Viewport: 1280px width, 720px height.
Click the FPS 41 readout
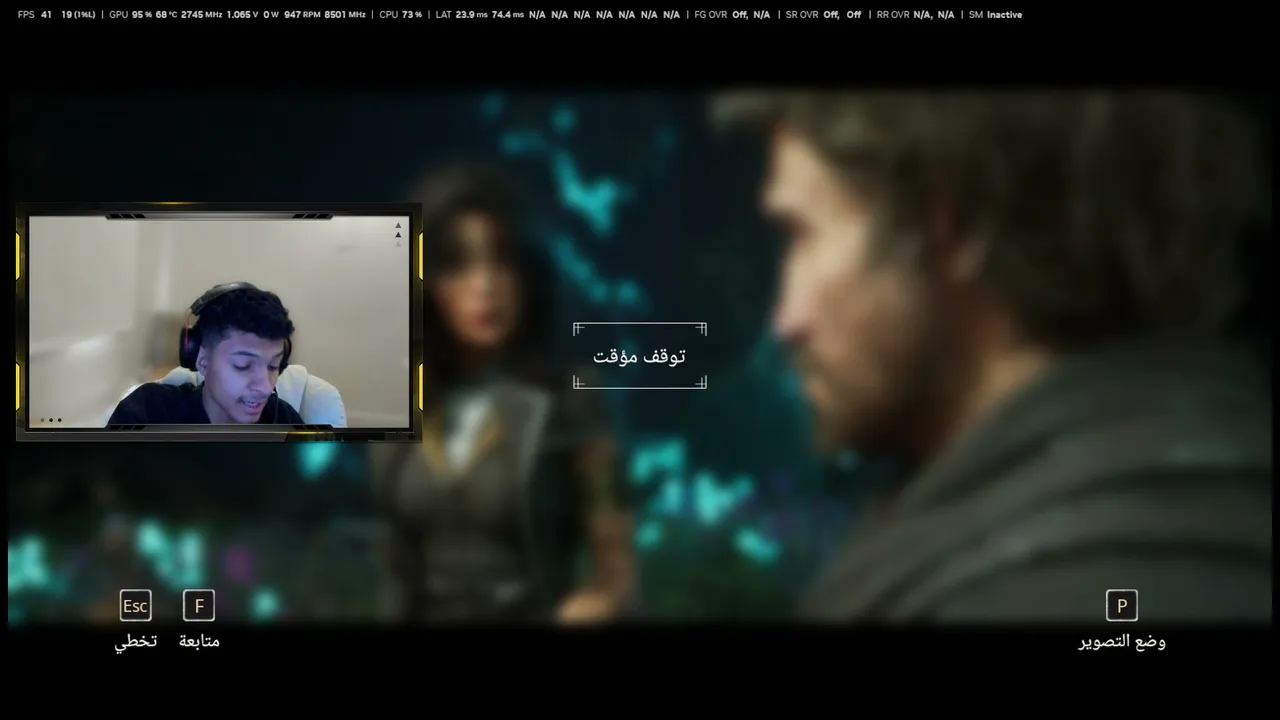[35, 15]
